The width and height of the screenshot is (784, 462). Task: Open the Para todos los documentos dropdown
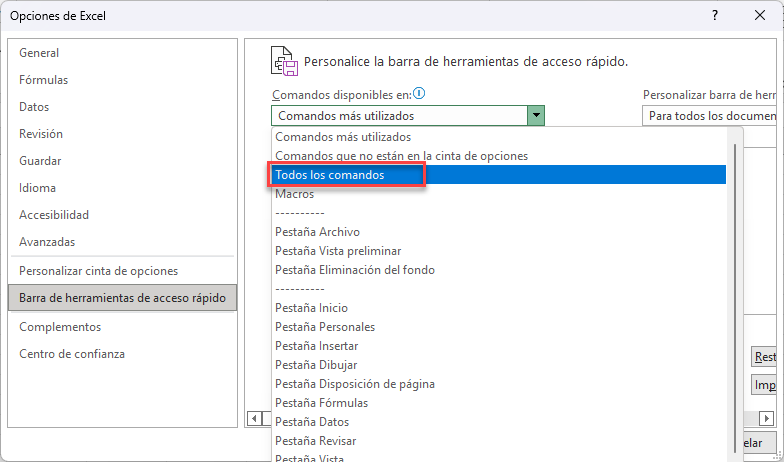(712, 116)
